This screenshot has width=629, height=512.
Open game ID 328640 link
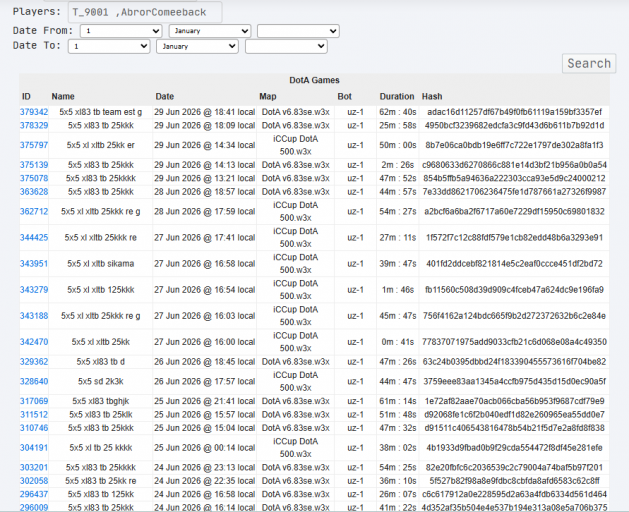click(x=34, y=381)
